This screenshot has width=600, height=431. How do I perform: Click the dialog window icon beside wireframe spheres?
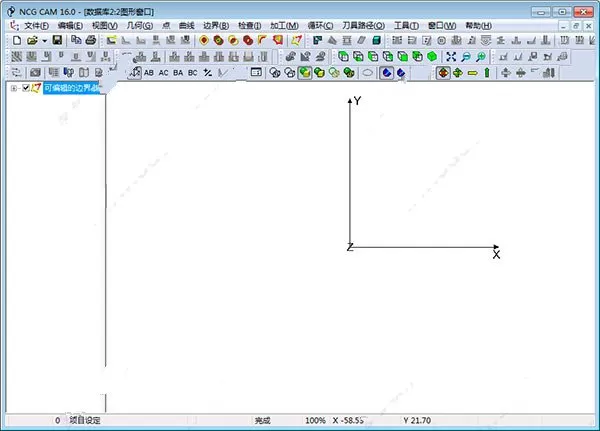pos(256,72)
